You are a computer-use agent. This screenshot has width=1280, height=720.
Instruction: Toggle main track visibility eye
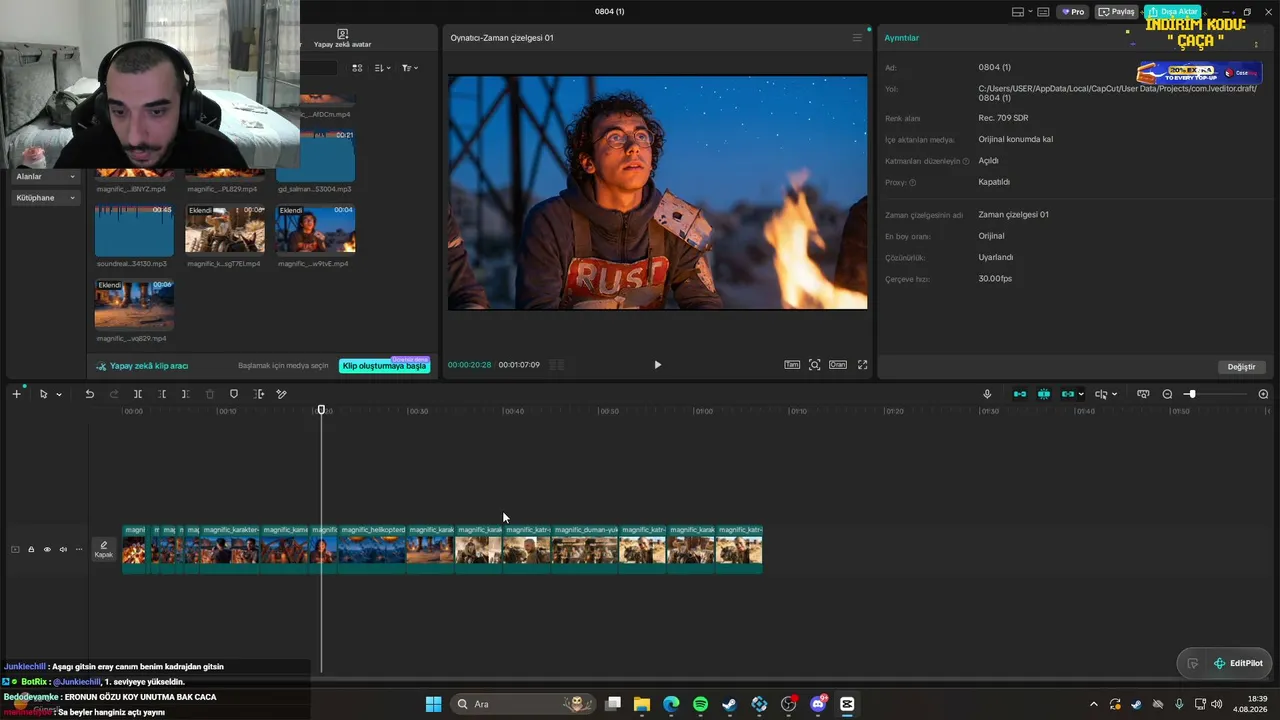[x=47, y=549]
